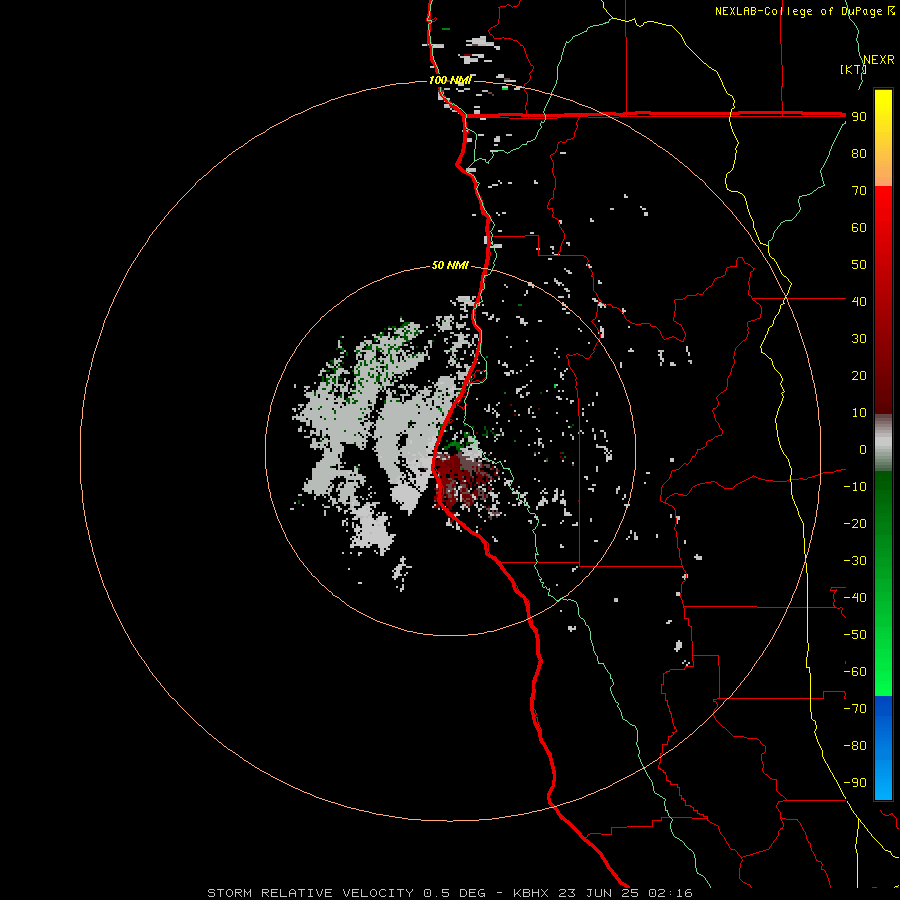Click the 10 value on velocity scale

click(x=859, y=413)
